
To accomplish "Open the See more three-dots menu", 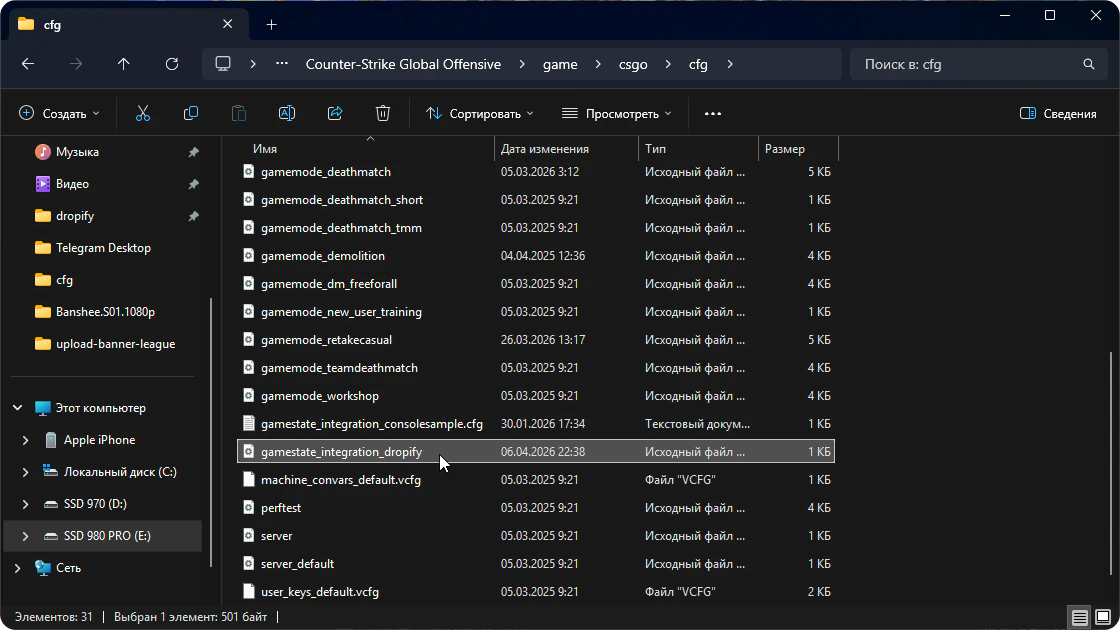I will click(713, 114).
